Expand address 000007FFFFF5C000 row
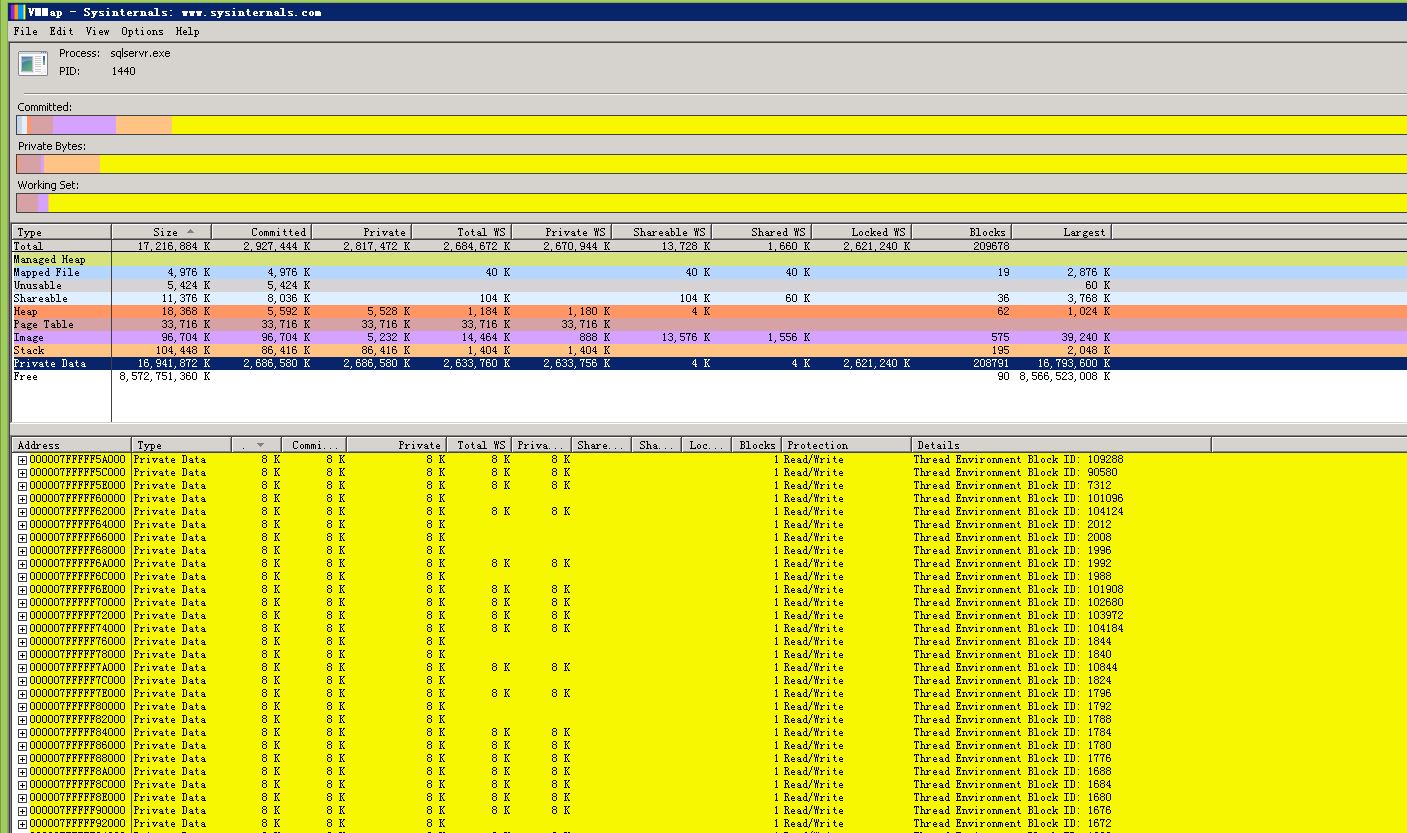Image resolution: width=1407 pixels, height=833 pixels. pyautogui.click(x=22, y=473)
